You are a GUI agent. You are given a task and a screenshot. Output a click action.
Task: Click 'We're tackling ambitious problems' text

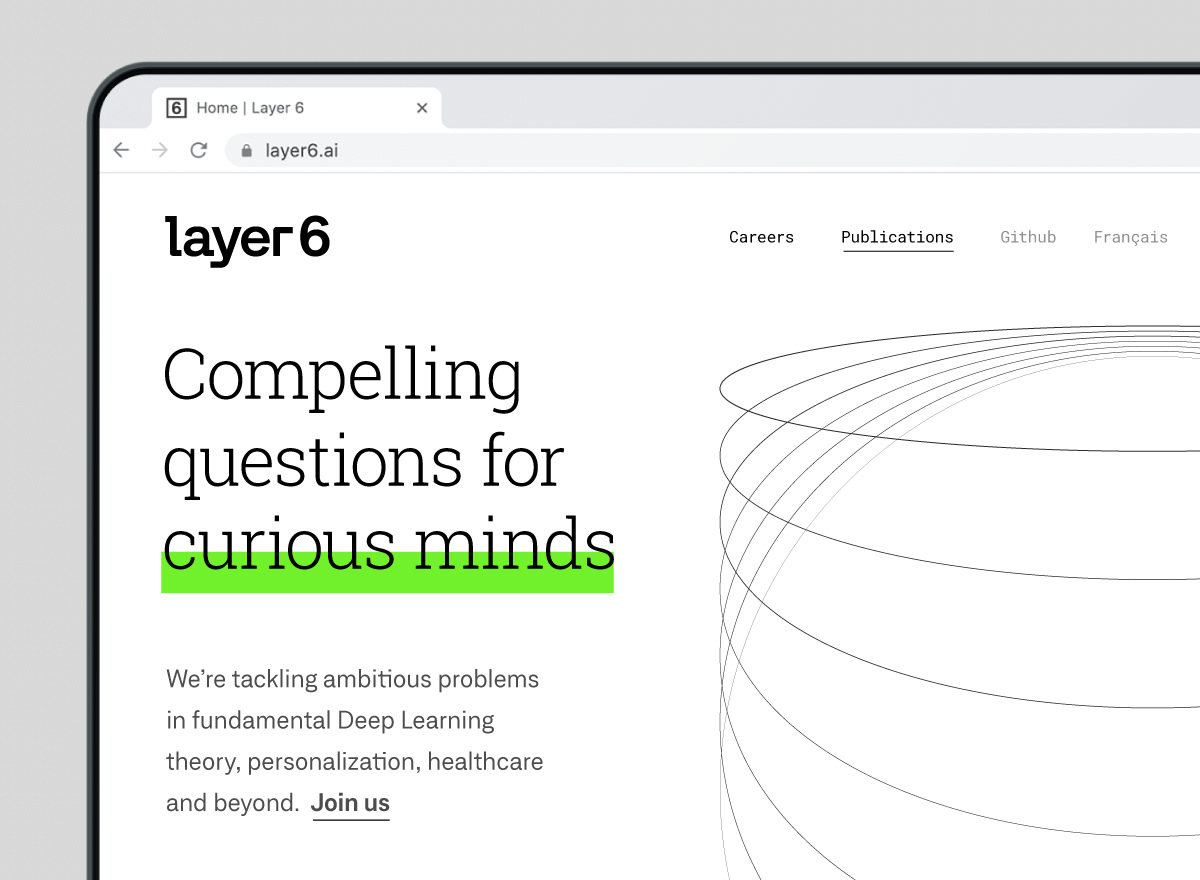pyautogui.click(x=353, y=680)
